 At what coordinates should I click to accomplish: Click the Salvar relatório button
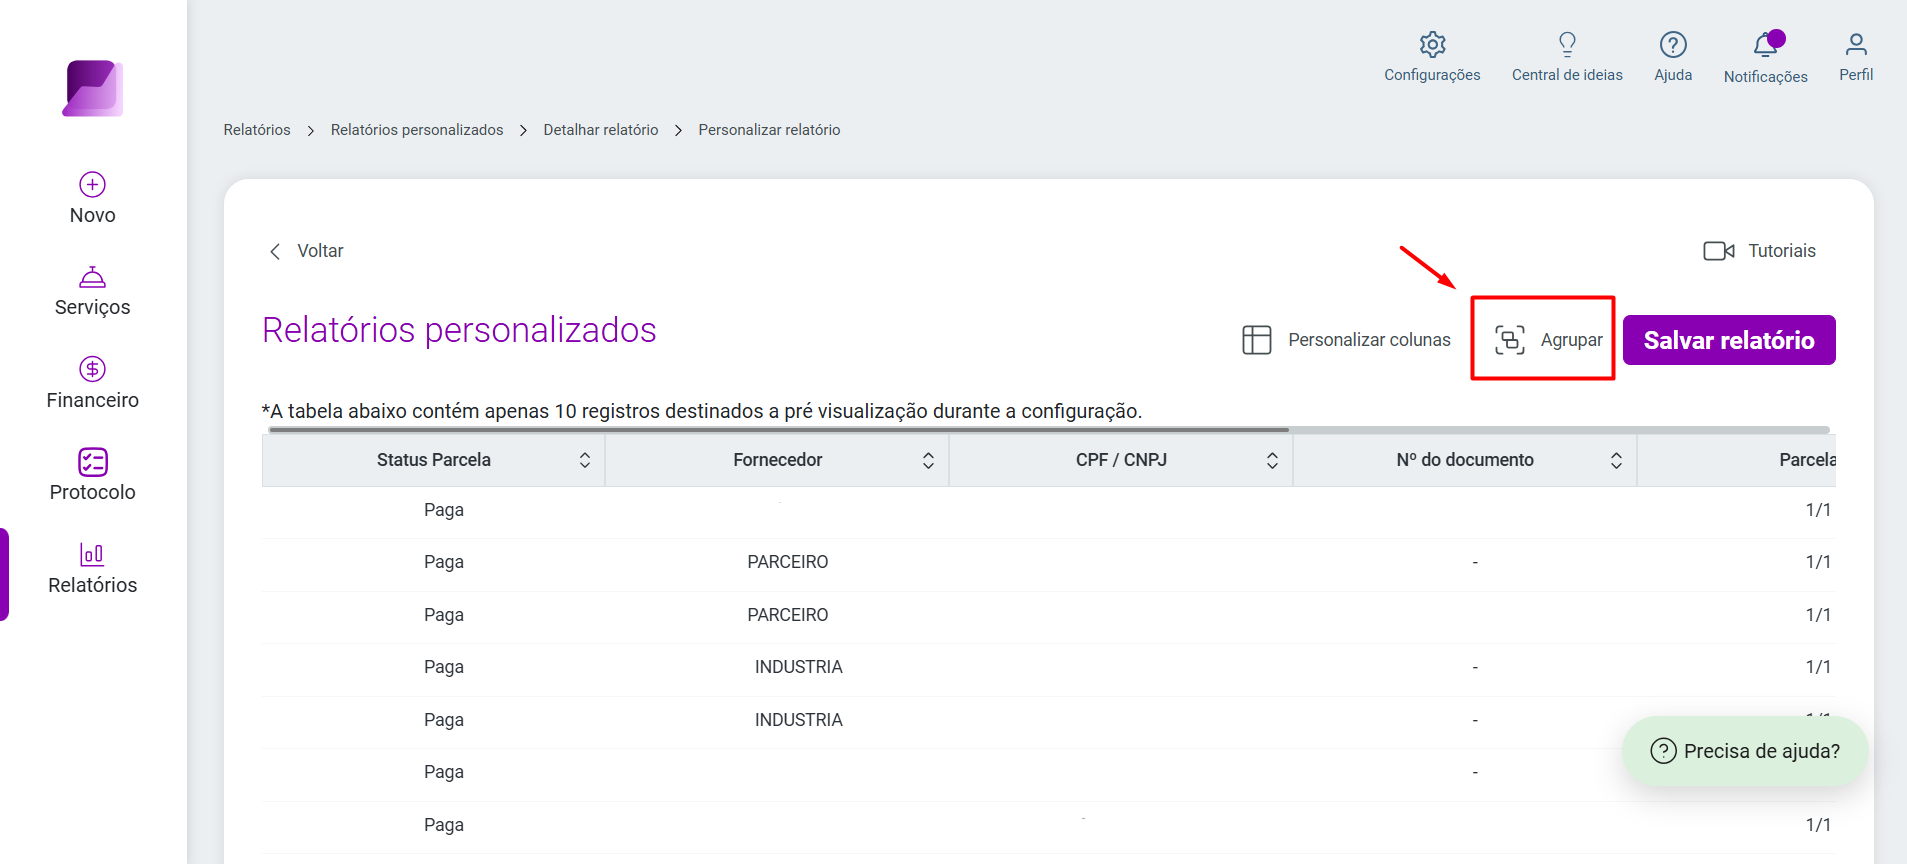coord(1729,340)
